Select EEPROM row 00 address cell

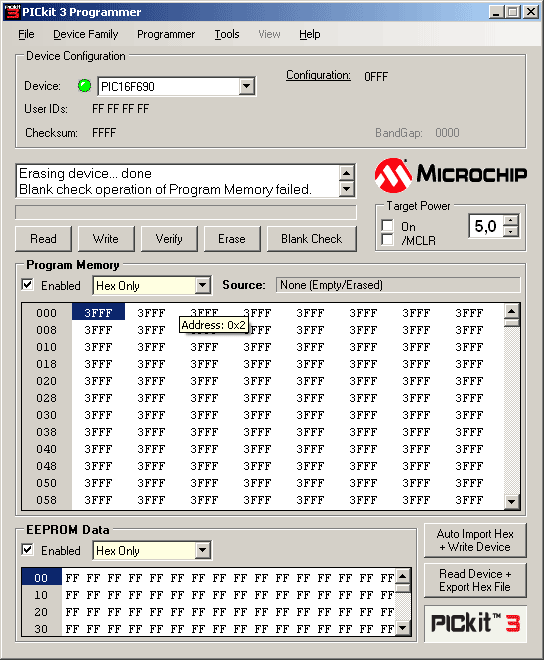41,578
